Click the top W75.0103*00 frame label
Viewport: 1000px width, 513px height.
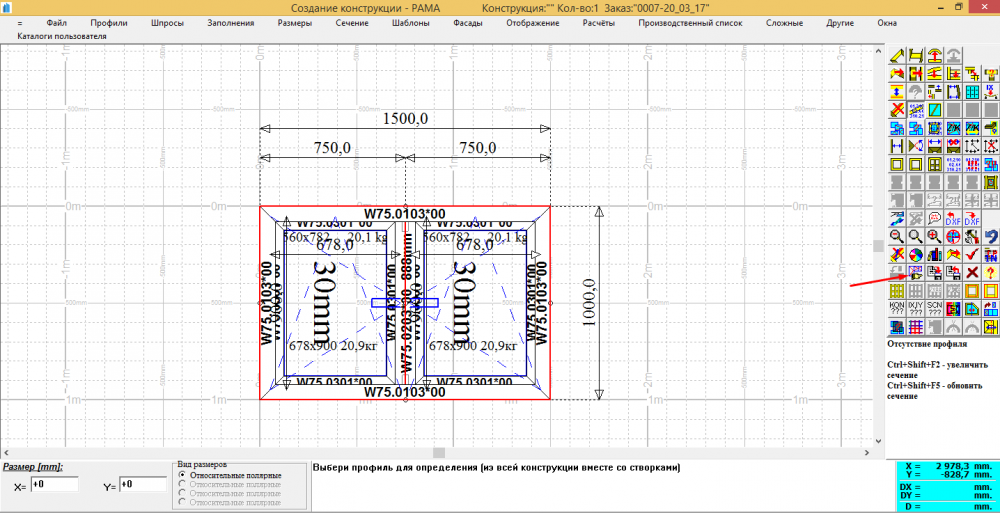(x=404, y=213)
